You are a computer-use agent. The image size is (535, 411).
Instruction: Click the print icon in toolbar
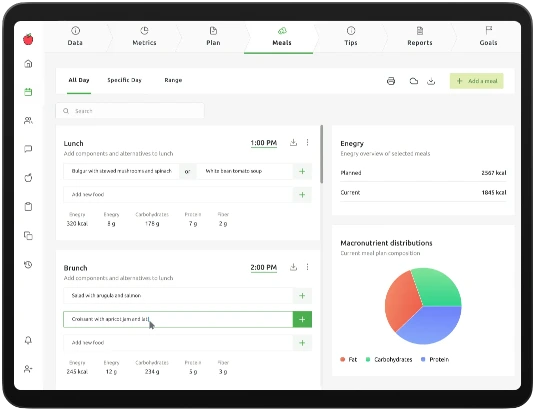(x=391, y=81)
